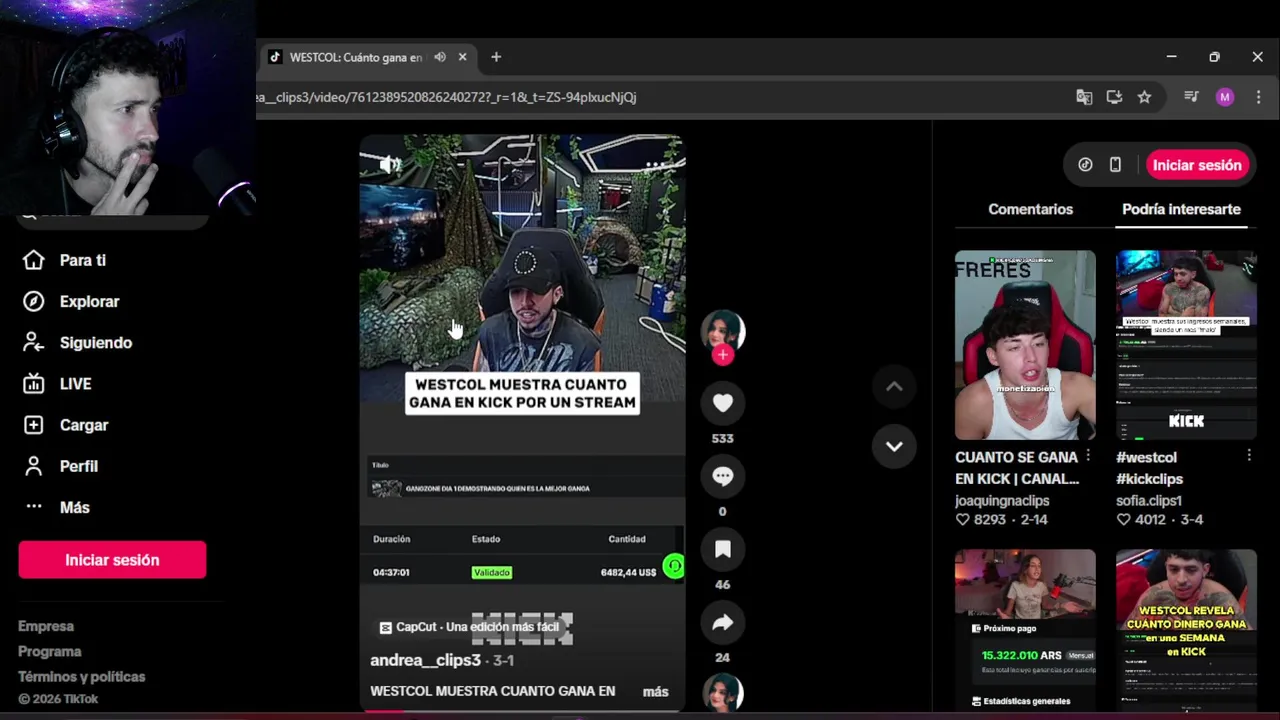Click the browser address bar URL
This screenshot has height=720, width=1280.
(x=447, y=97)
